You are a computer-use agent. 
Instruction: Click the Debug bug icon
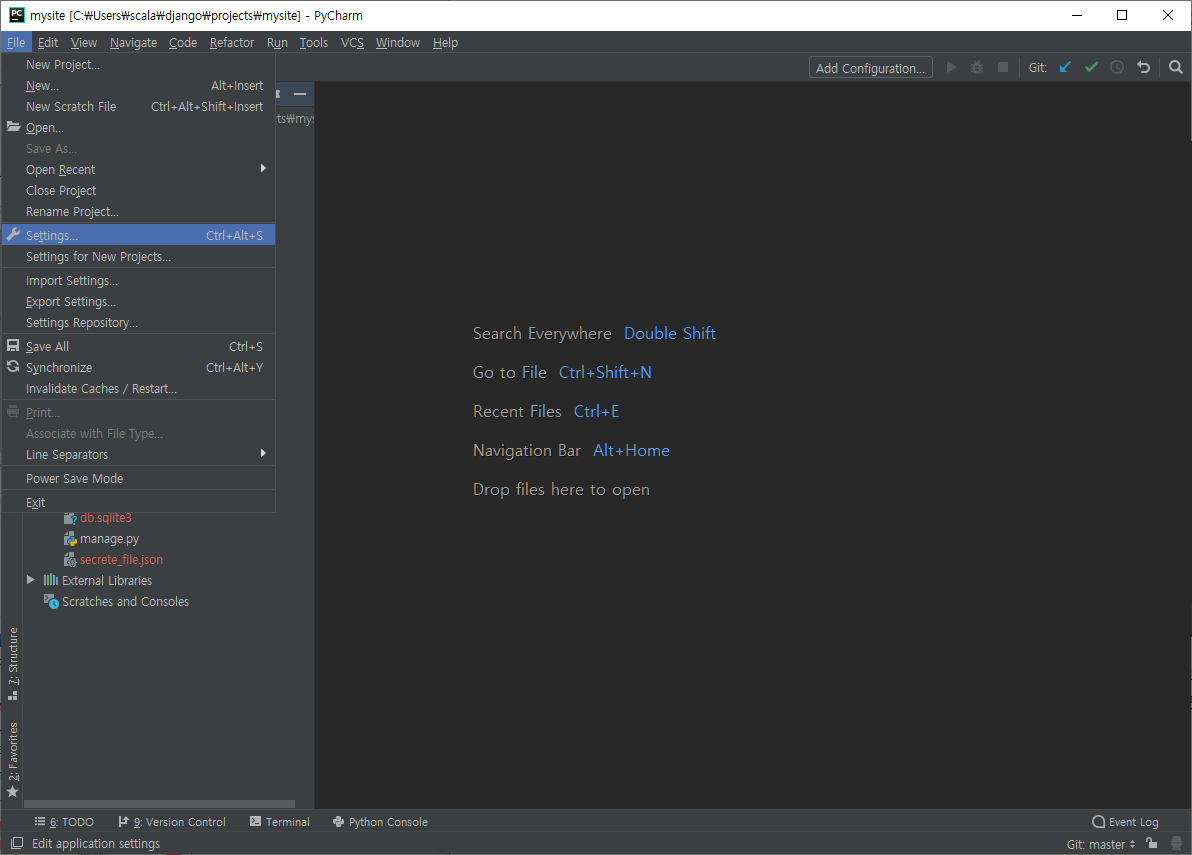[x=977, y=68]
